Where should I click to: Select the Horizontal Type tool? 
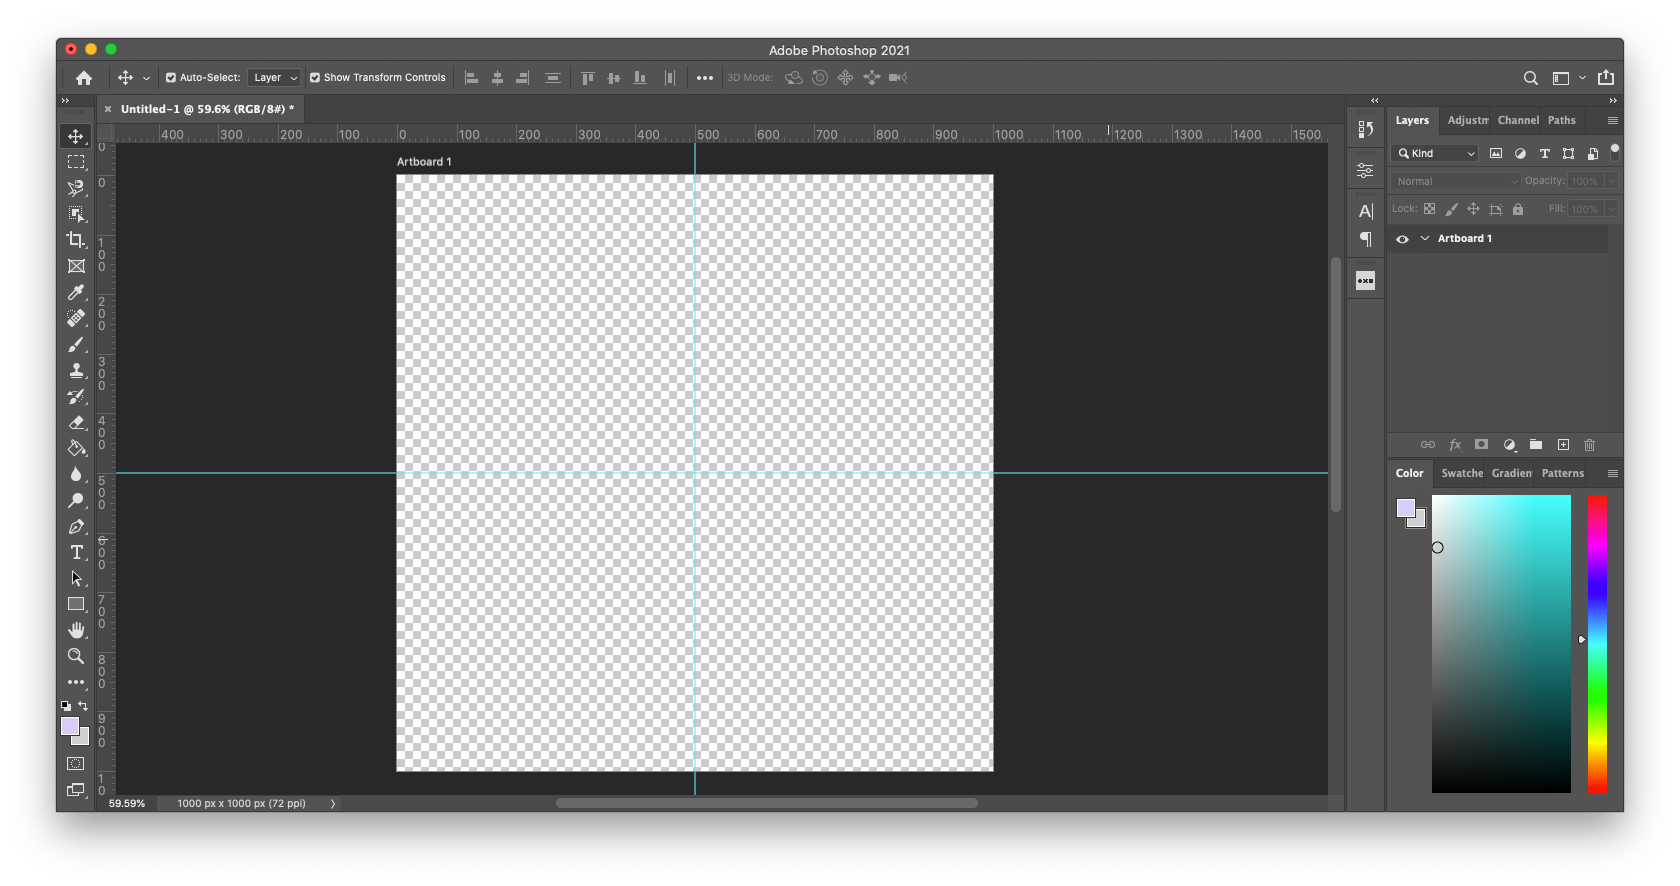[x=76, y=552]
